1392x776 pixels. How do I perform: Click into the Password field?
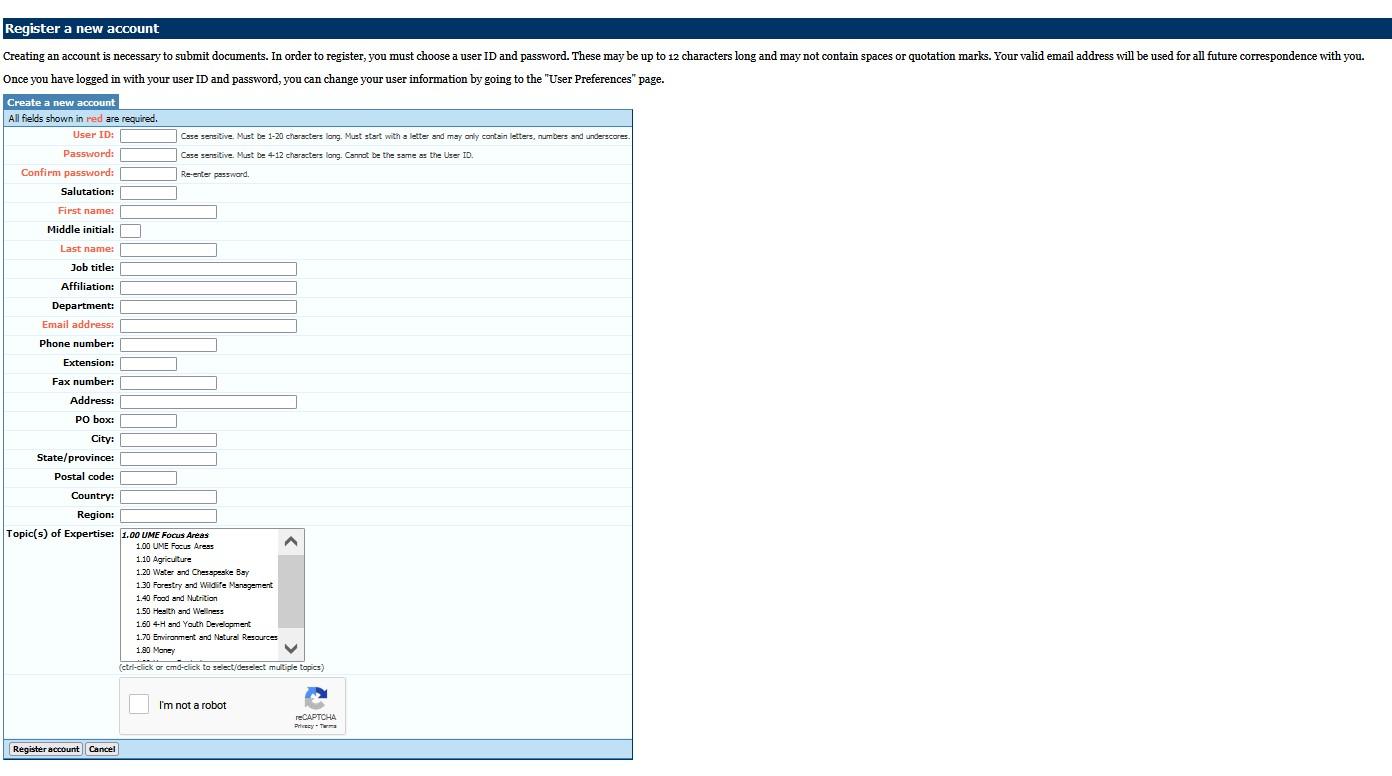[x=148, y=155]
